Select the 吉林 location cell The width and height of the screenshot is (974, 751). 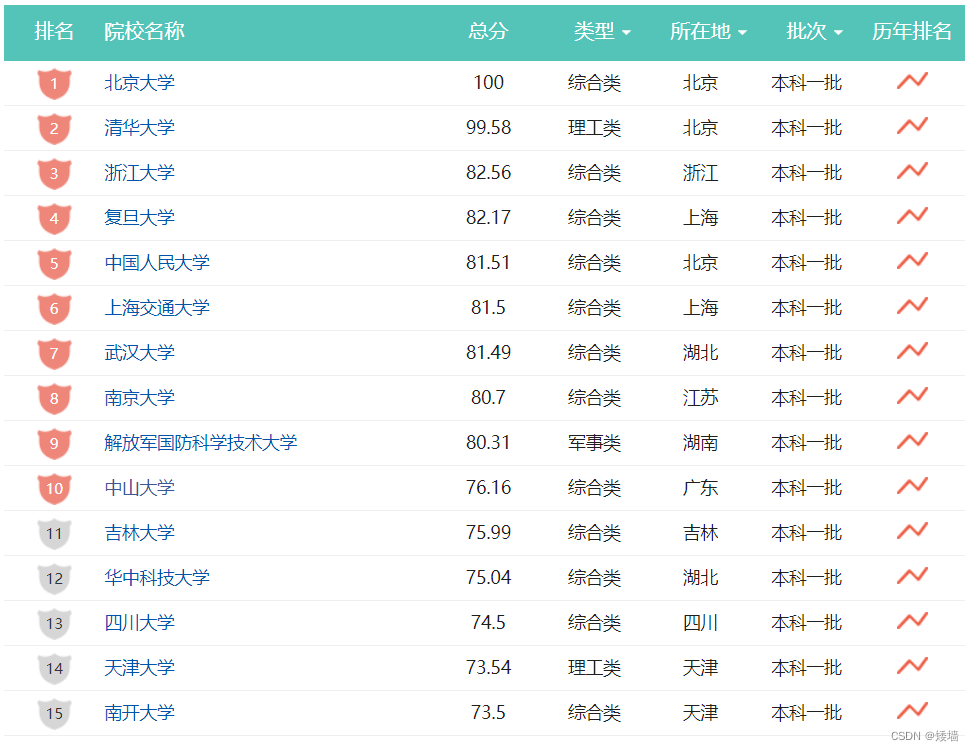pos(701,533)
